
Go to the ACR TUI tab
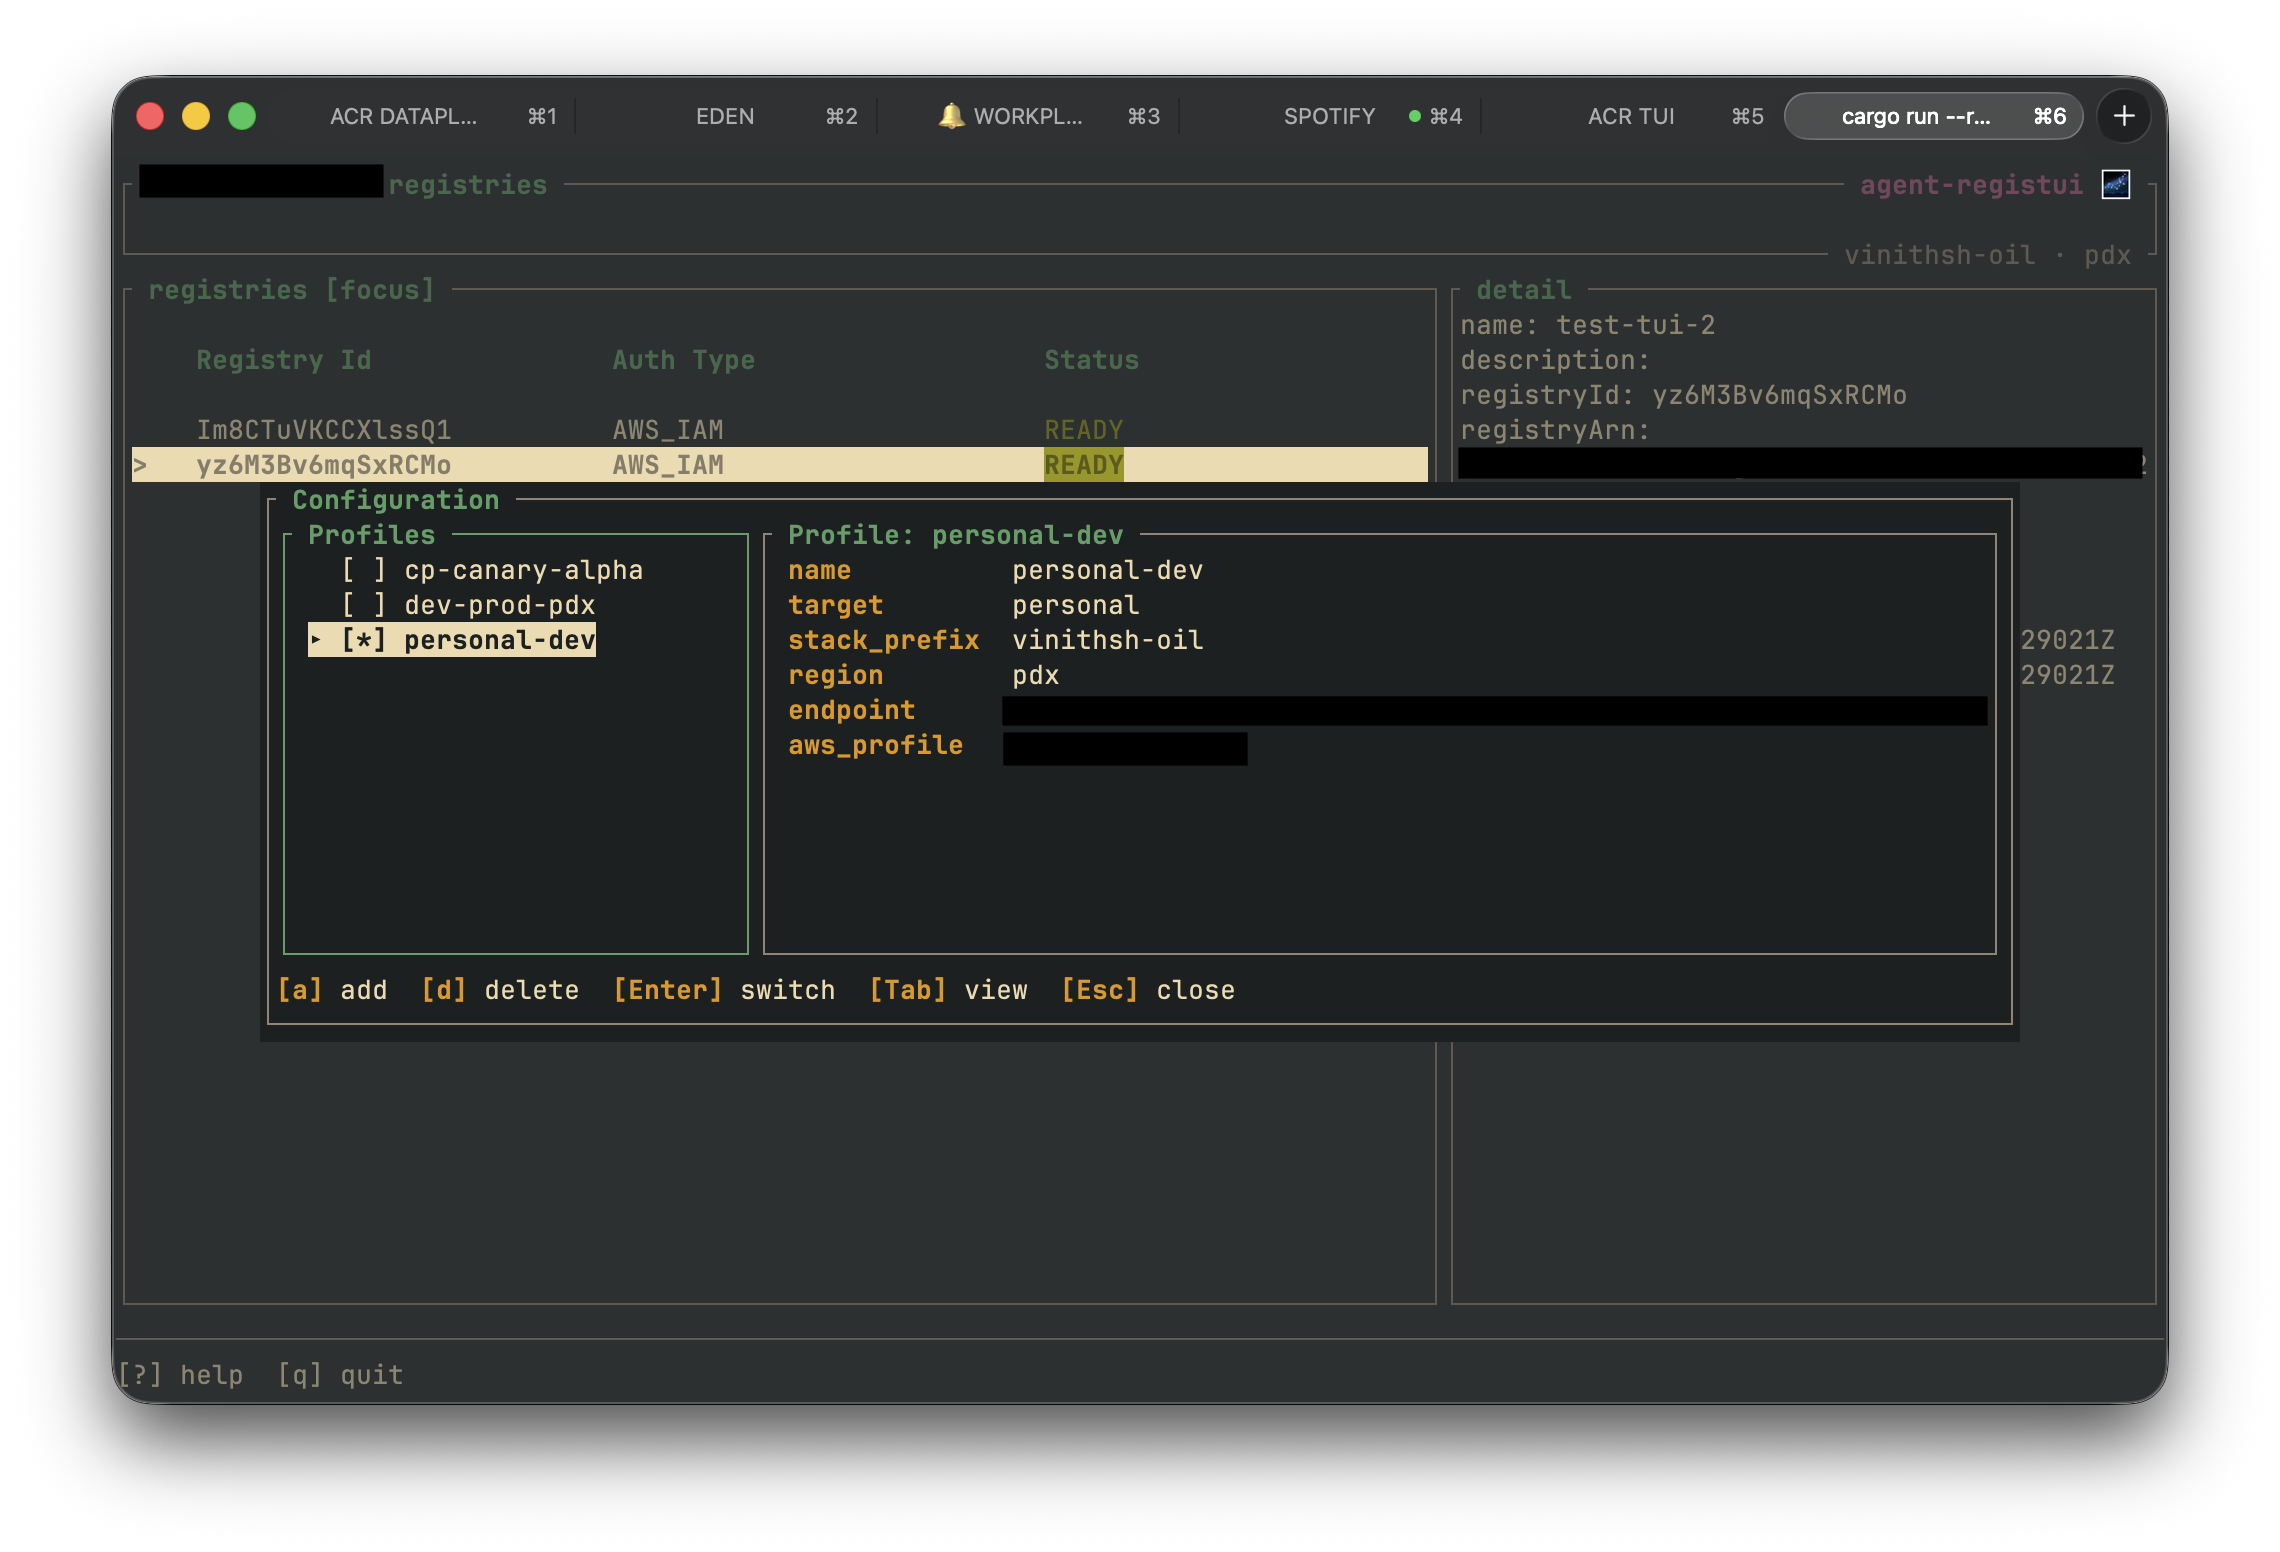tap(1632, 116)
